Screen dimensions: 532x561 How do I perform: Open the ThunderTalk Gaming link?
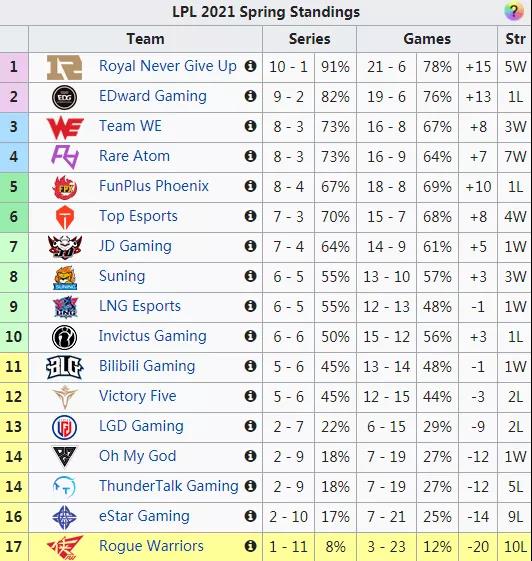pos(169,486)
